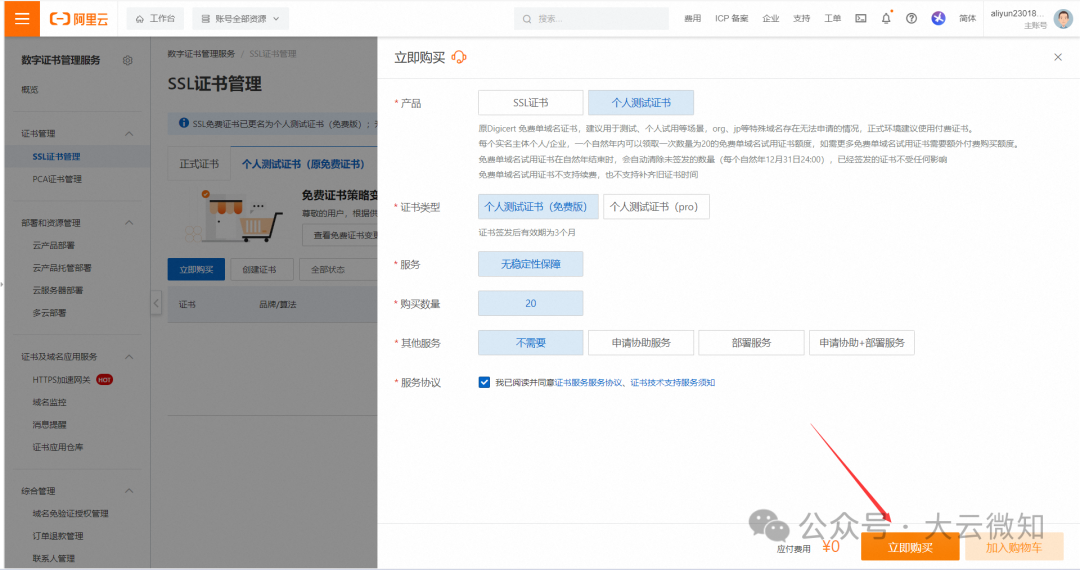Viewport: 1080px width, 570px height.
Task: Collapse the 综合管理 sidebar group
Action: pos(129,491)
